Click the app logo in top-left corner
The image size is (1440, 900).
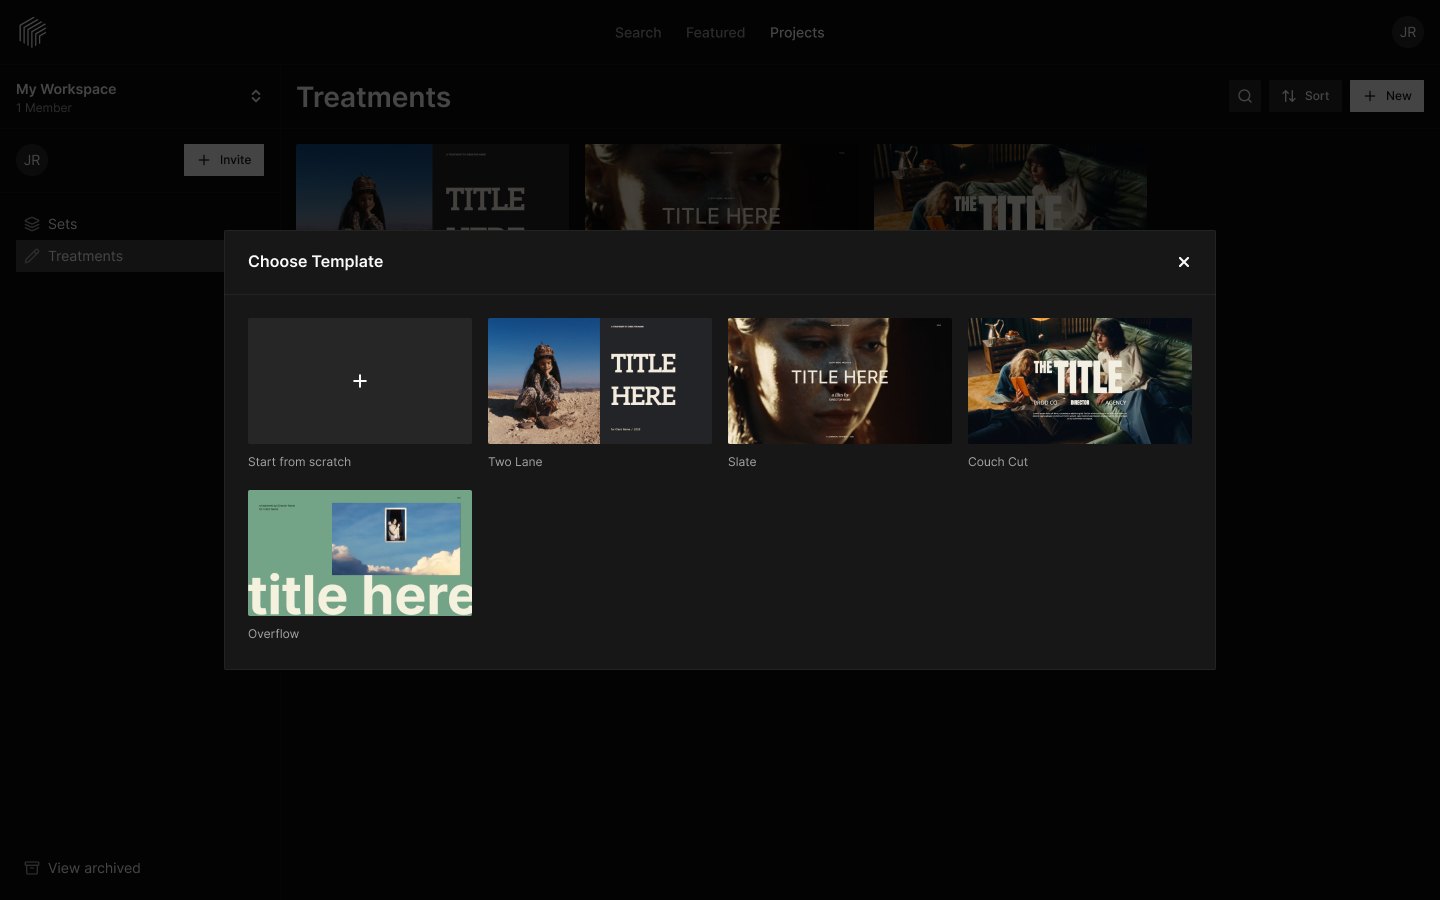pyautogui.click(x=33, y=32)
